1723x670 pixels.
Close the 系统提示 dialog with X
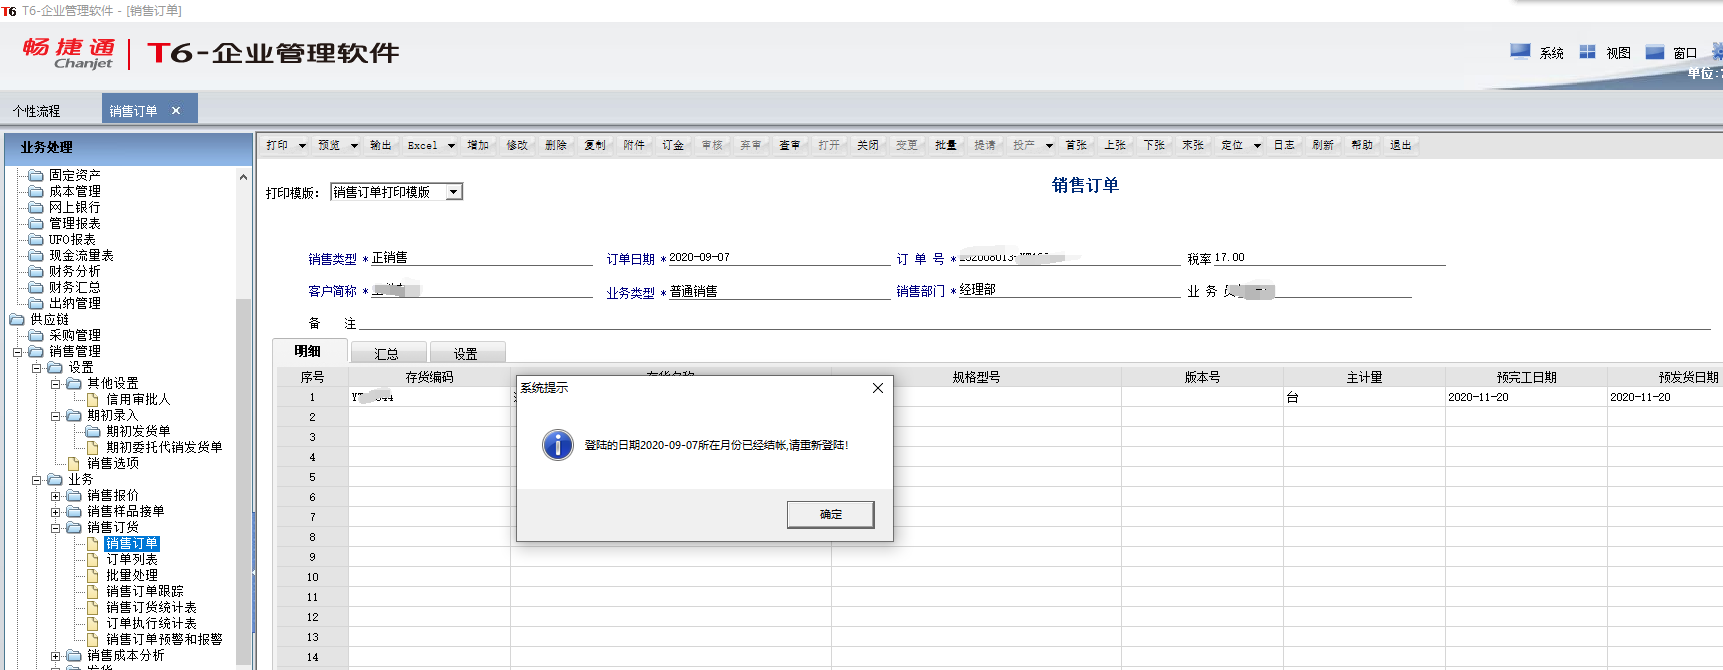pos(878,388)
